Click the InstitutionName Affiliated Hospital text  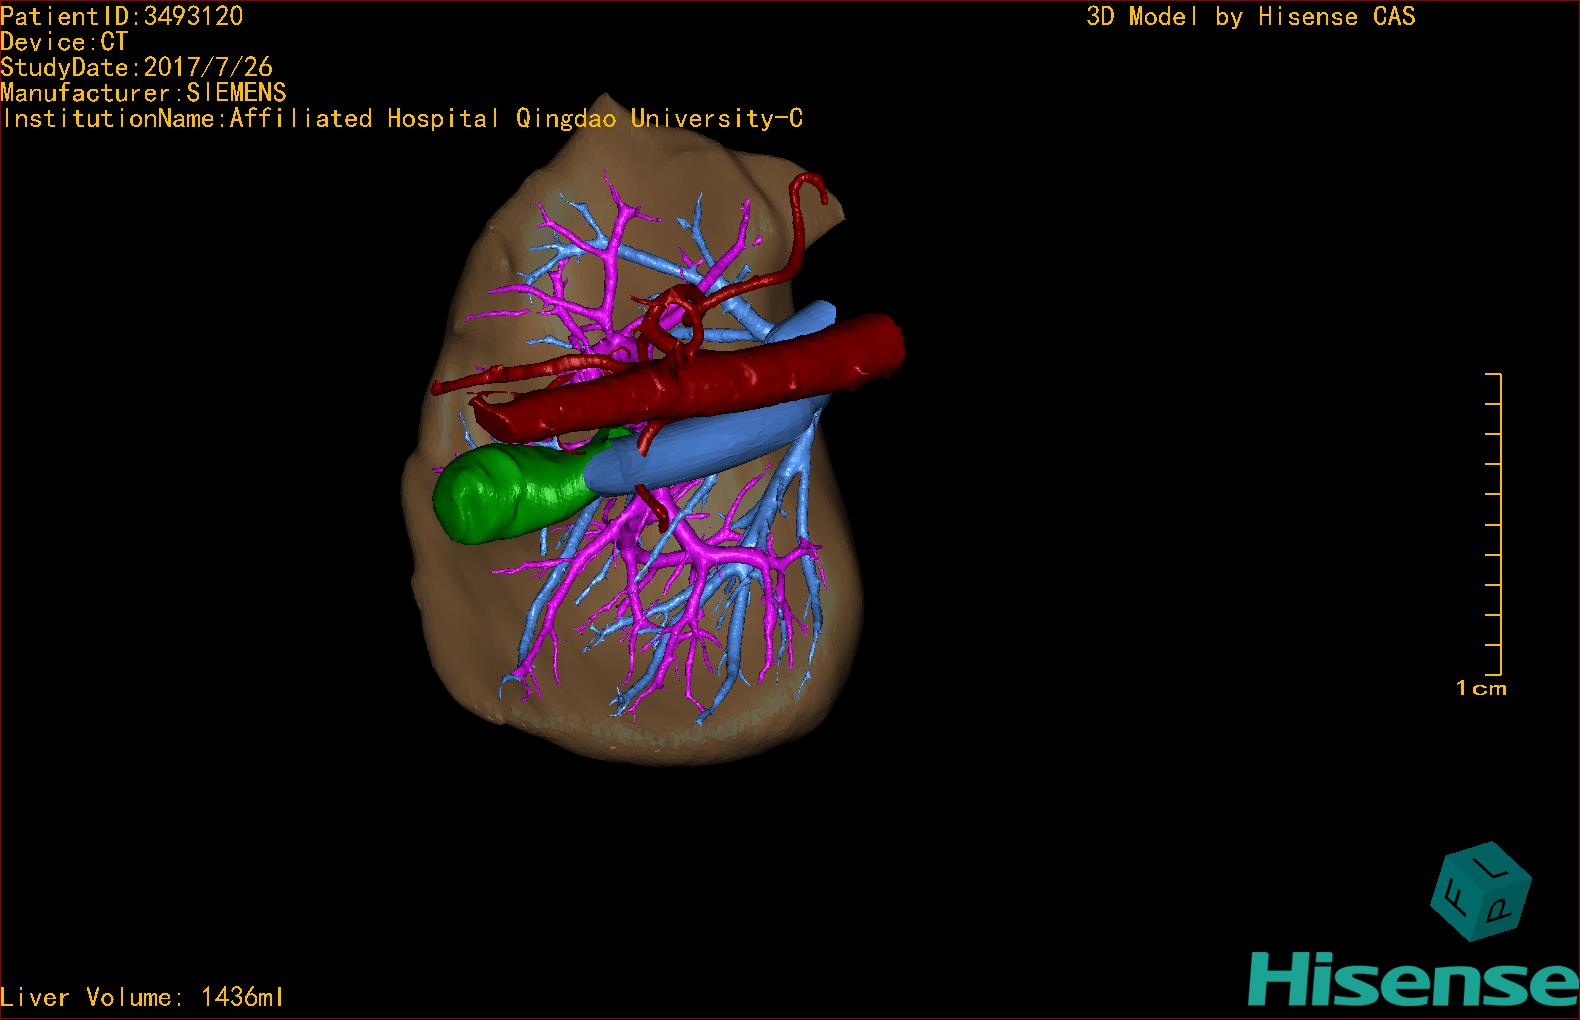pyautogui.click(x=401, y=119)
